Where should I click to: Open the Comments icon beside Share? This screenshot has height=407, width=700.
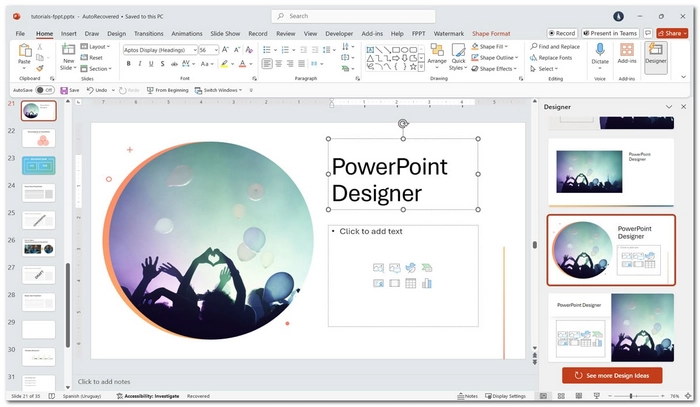tap(648, 33)
